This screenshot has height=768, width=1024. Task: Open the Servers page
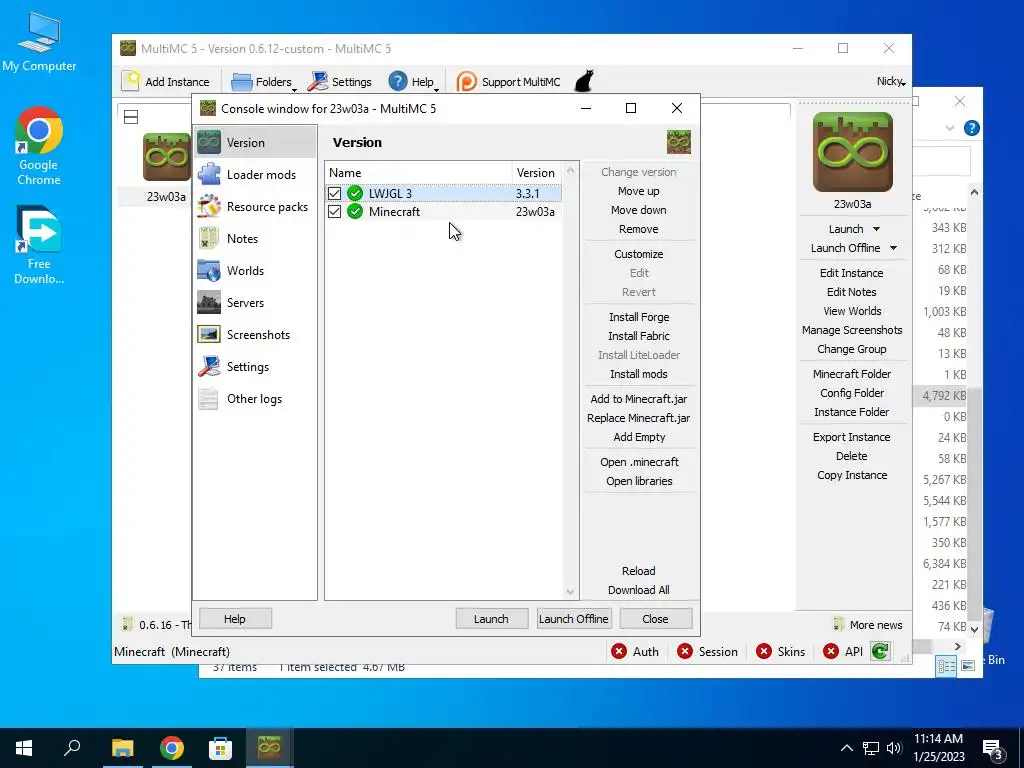coord(255,302)
